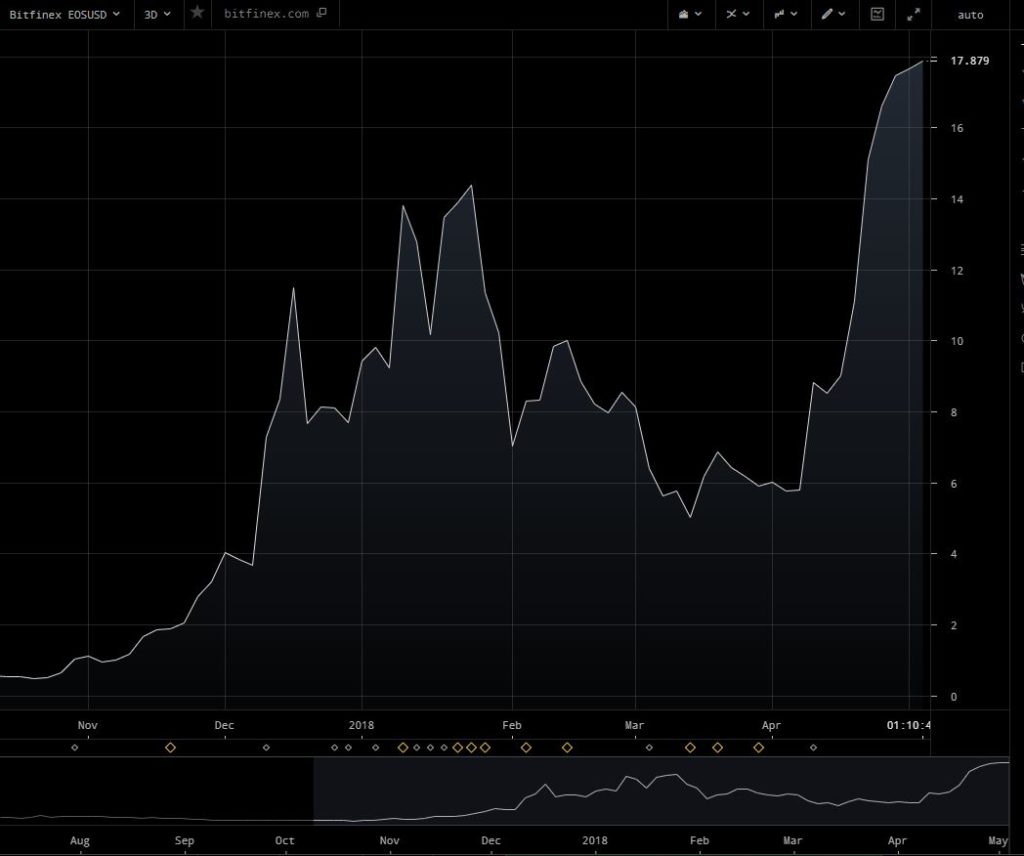Viewport: 1024px width, 856px height.
Task: Click the Mar label on main time axis
Action: coord(634,725)
